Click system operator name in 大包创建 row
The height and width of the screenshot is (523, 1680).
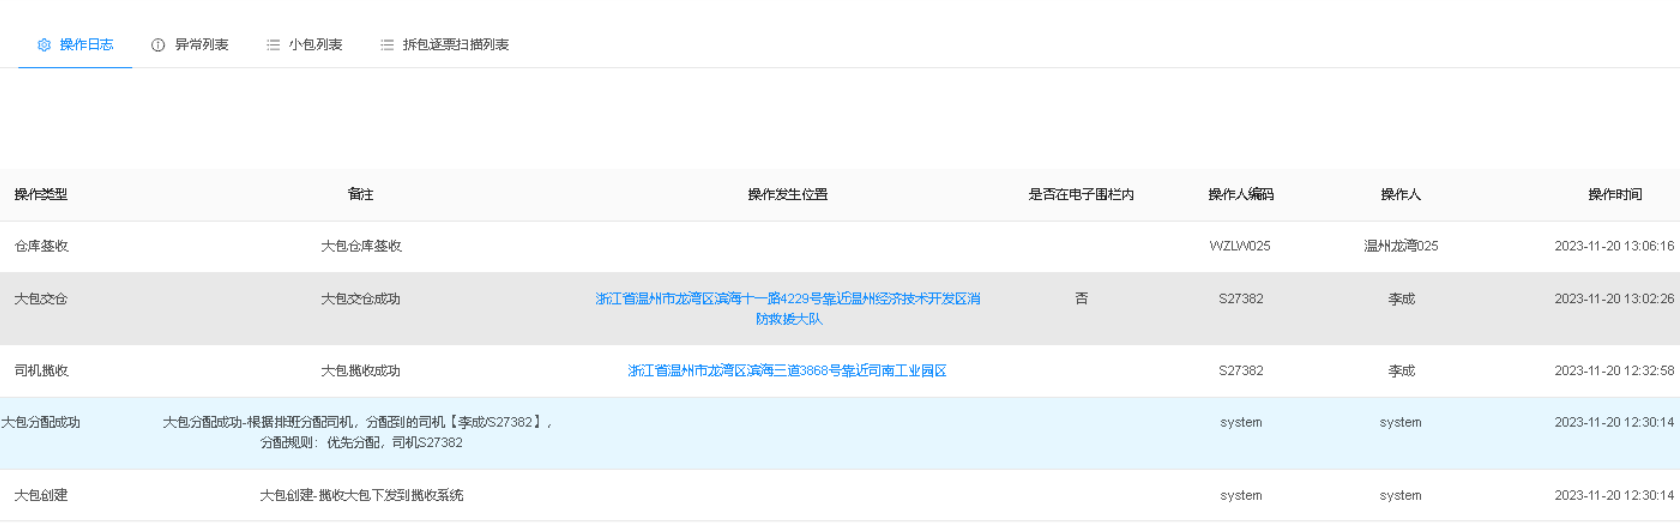[x=1401, y=496]
